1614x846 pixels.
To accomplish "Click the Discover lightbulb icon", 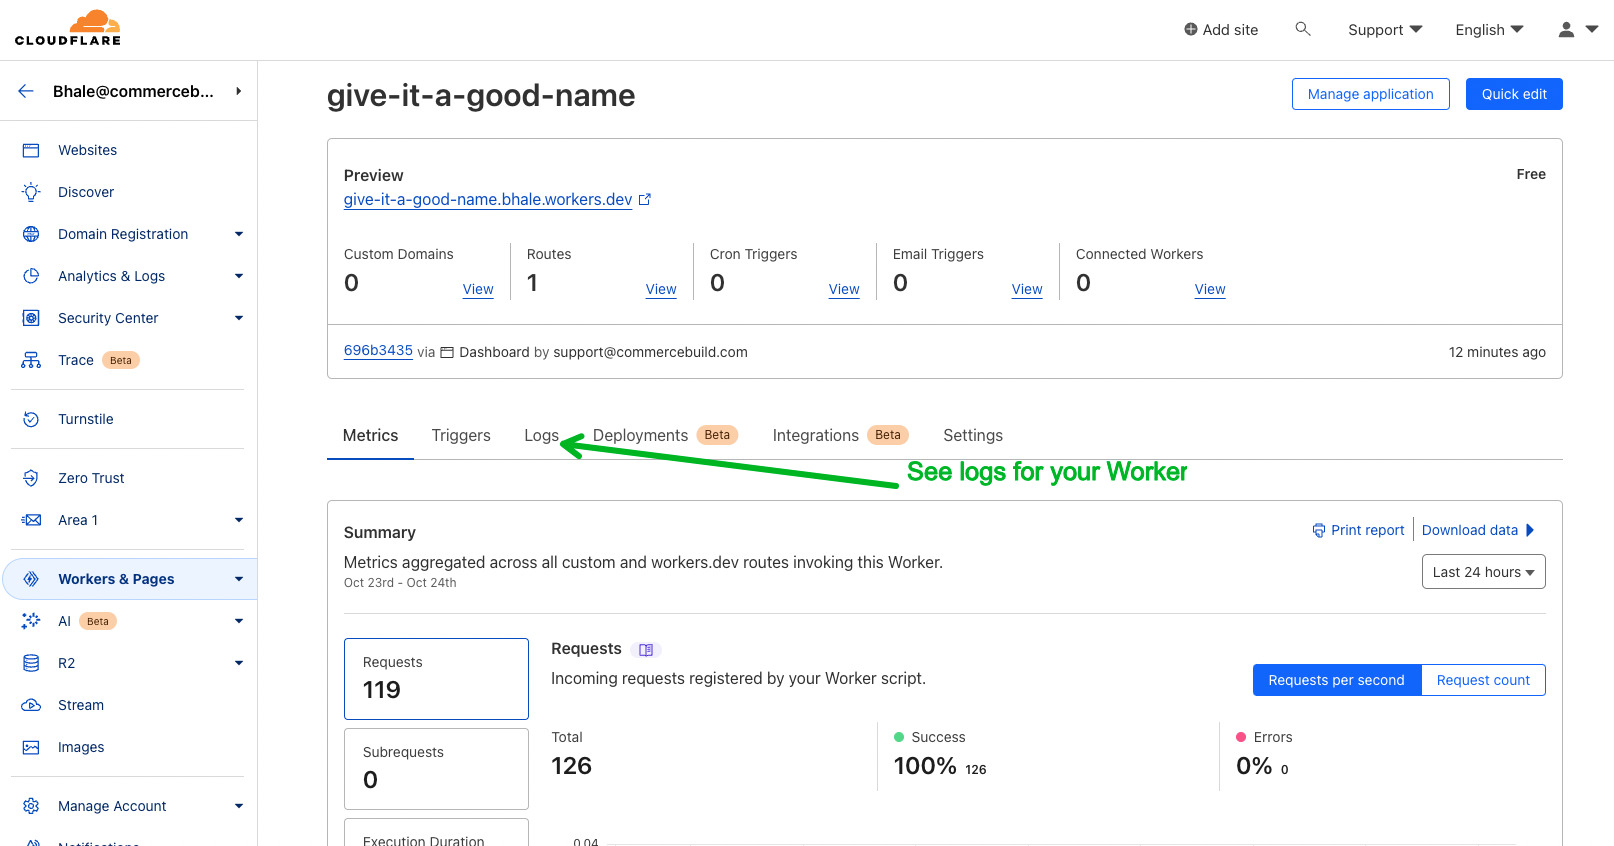I will coord(31,192).
